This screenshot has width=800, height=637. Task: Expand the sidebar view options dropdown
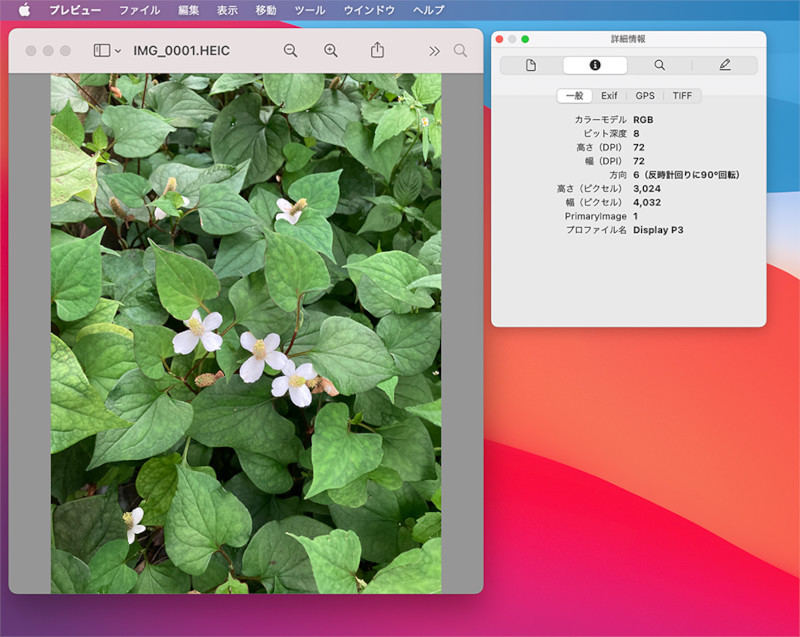tap(107, 50)
